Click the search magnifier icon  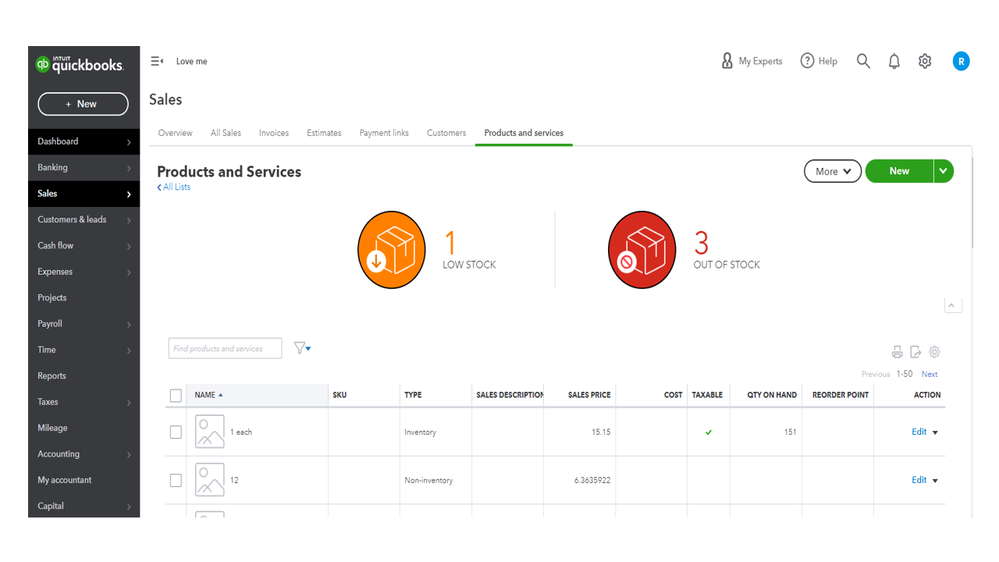(863, 61)
